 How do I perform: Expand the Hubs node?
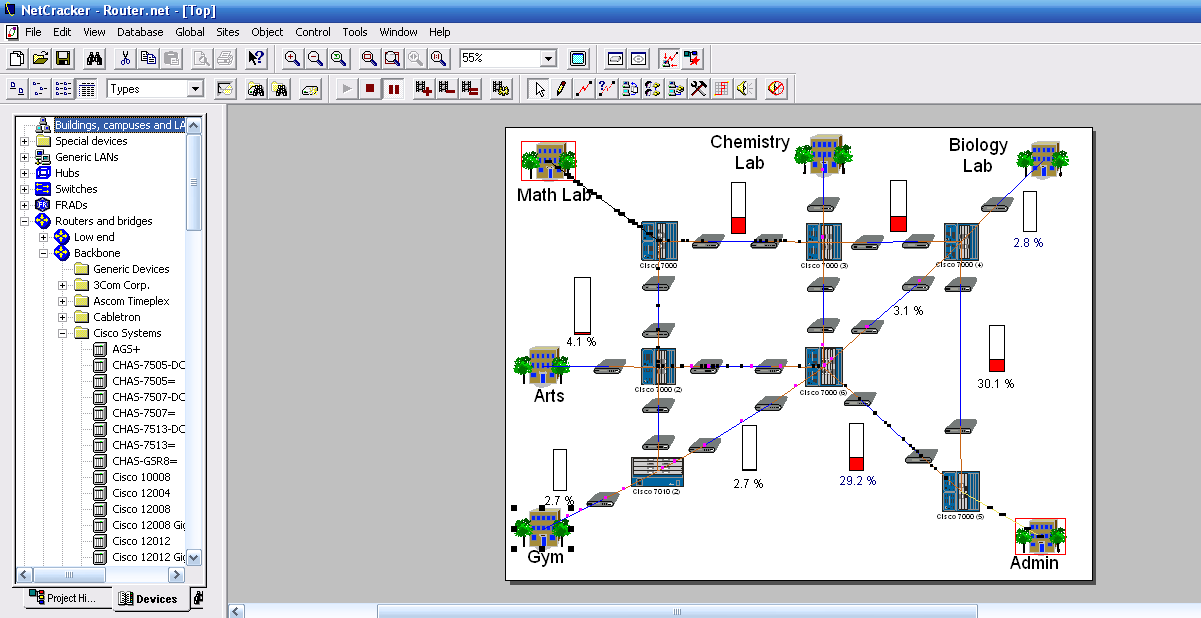pos(24,173)
